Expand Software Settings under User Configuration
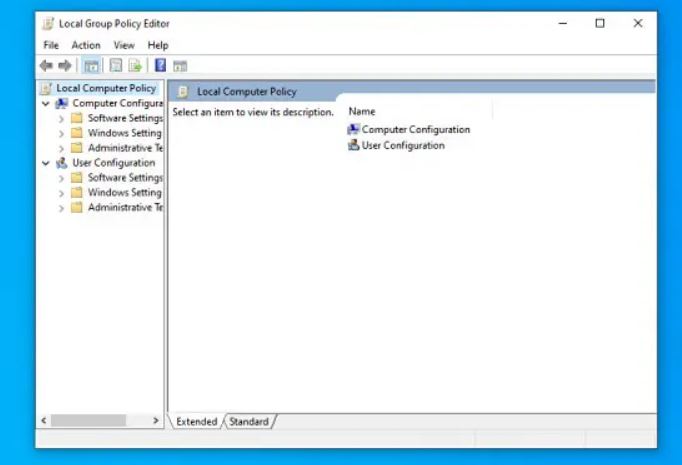The image size is (682, 465). coord(61,178)
